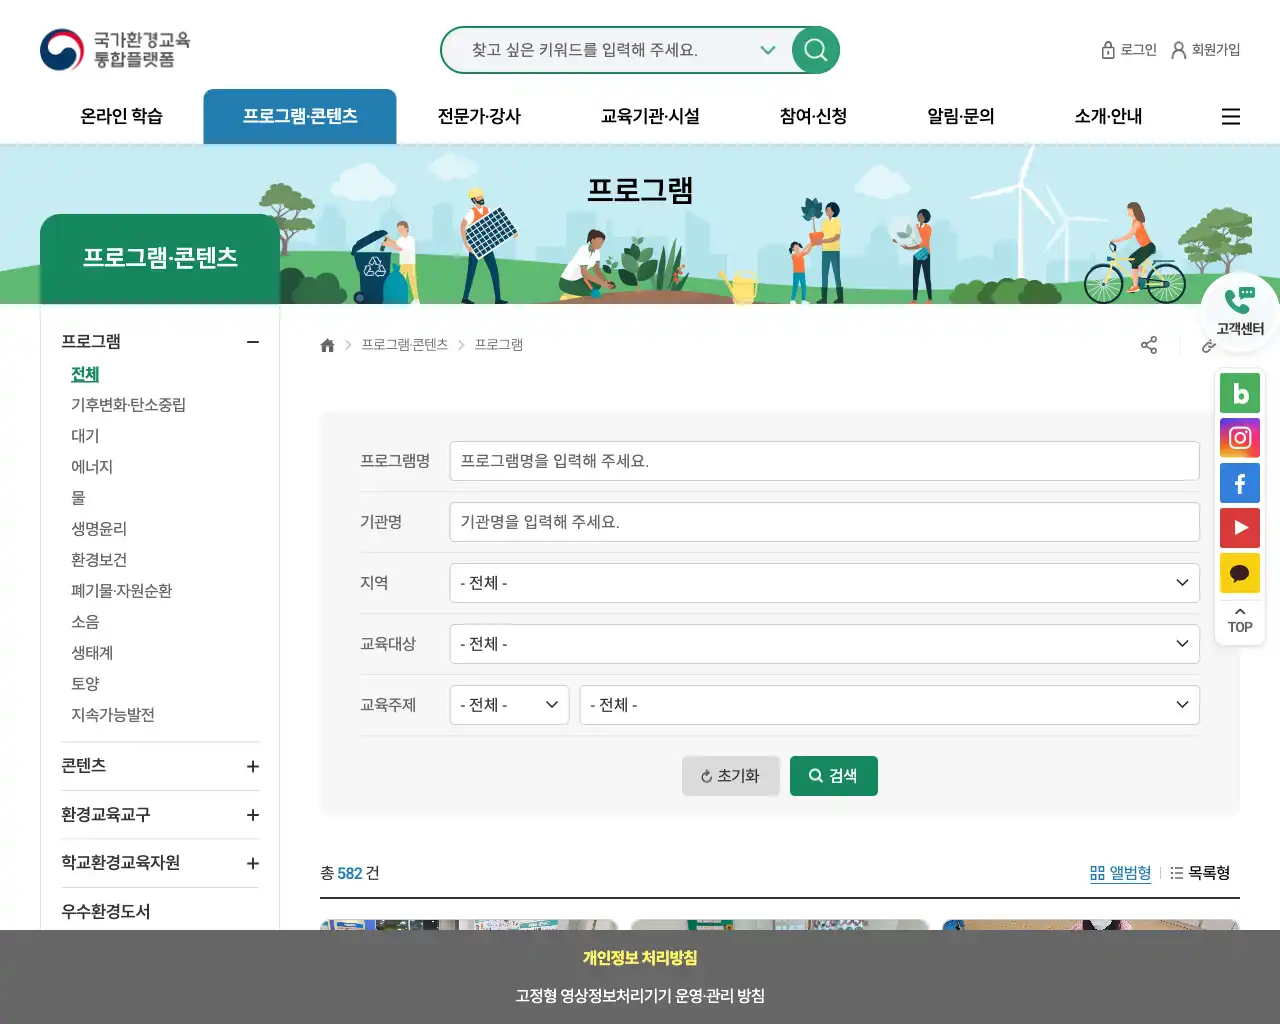
Task: Click the search magnifier button in the header
Action: pyautogui.click(x=815, y=50)
